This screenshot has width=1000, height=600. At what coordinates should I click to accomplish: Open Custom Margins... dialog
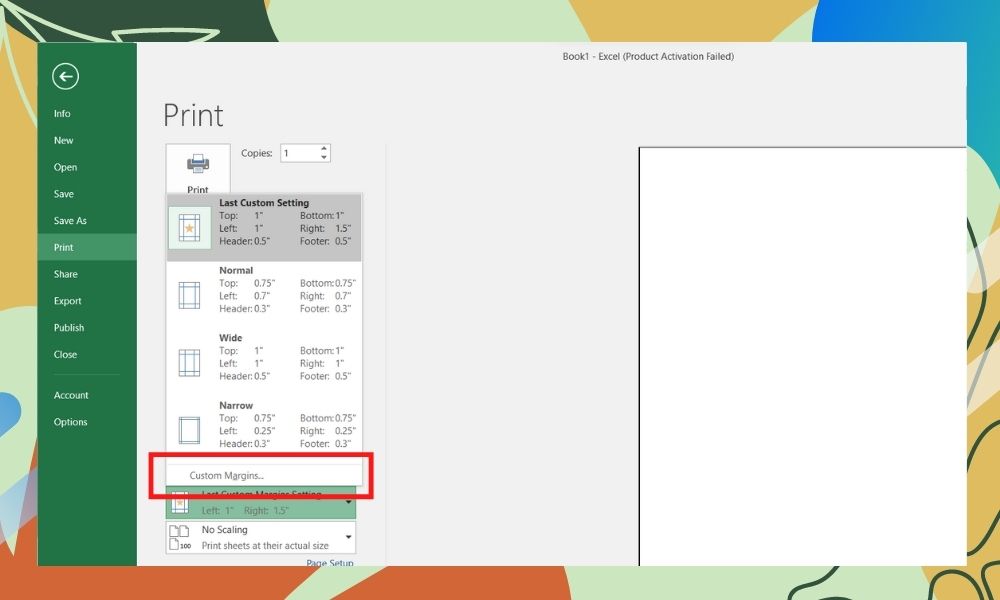(x=264, y=475)
